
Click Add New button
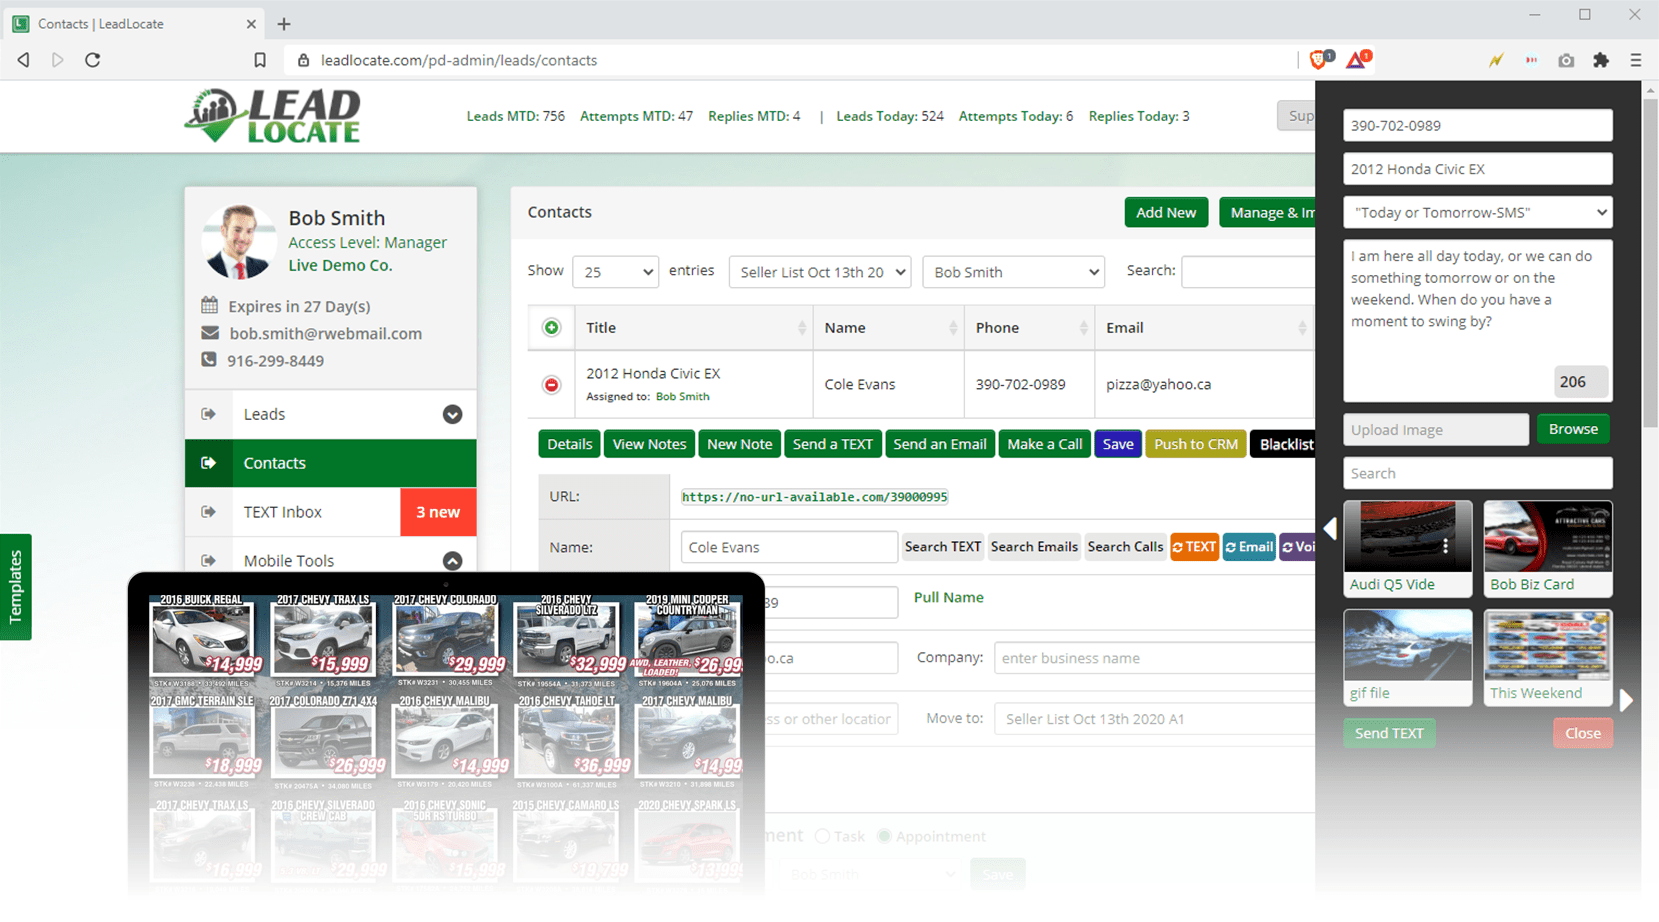point(1166,212)
